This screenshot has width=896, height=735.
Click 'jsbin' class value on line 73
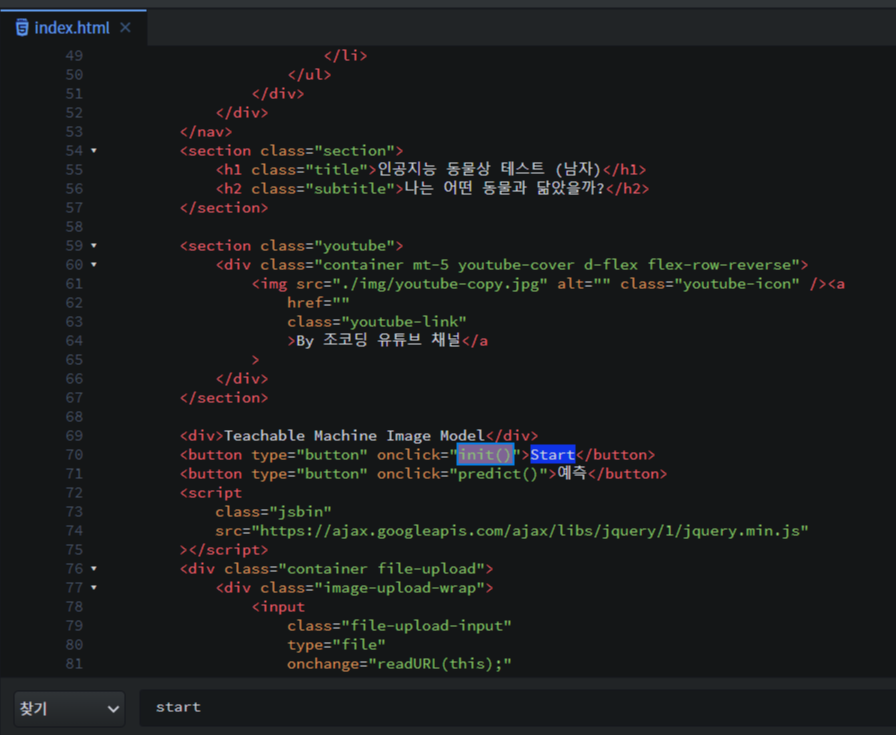[301, 512]
